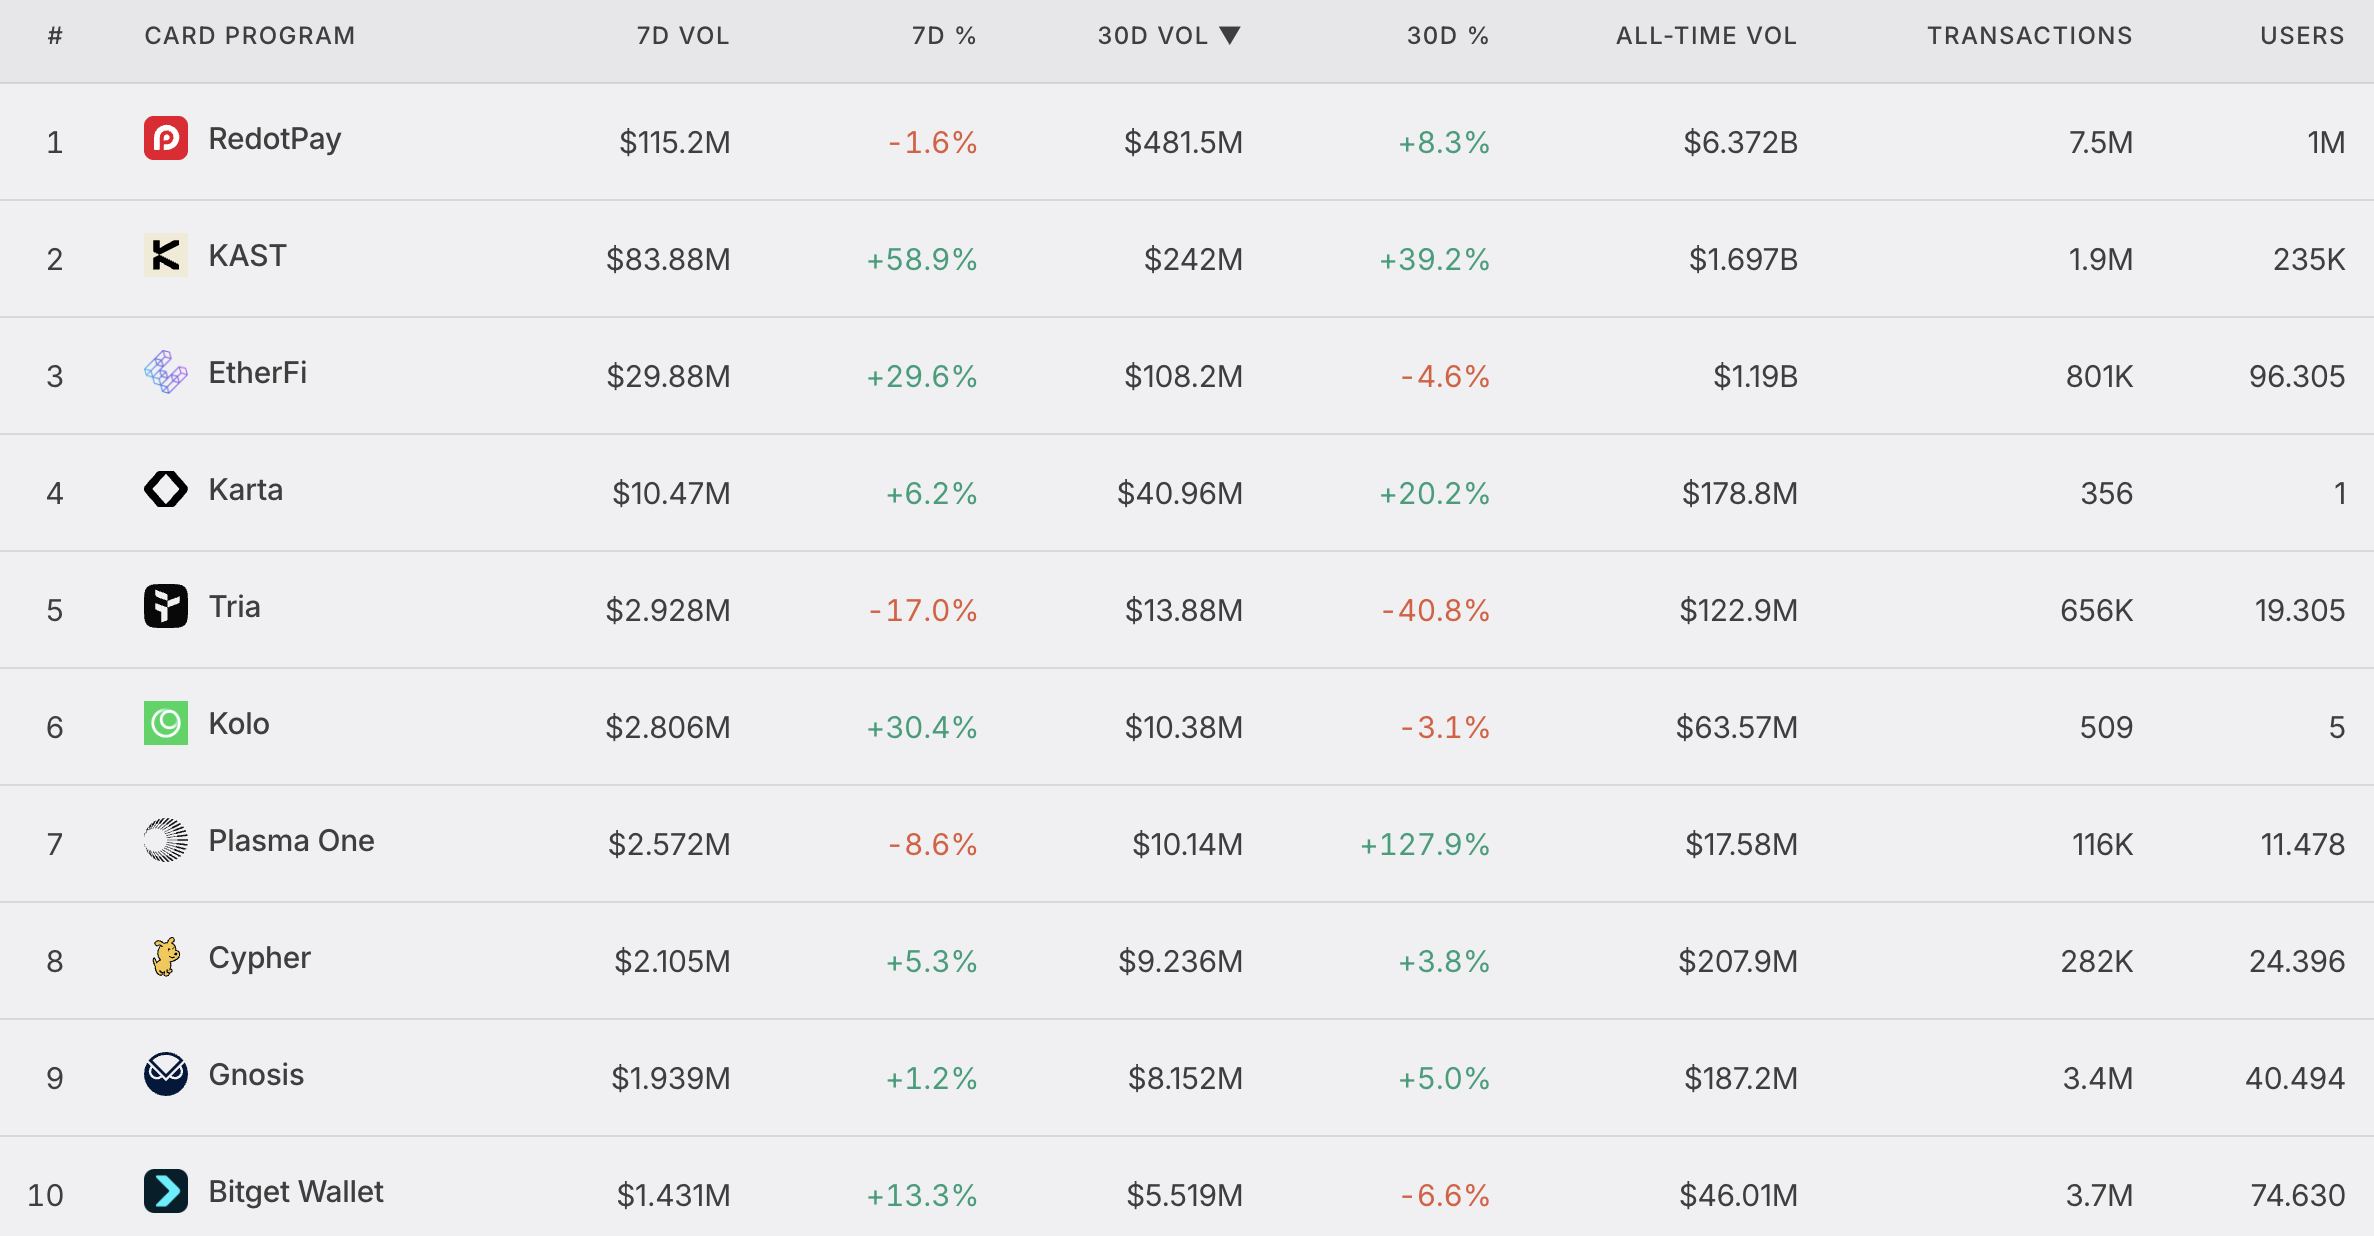Click the Kolo green logo icon
2374x1236 pixels.
166,723
